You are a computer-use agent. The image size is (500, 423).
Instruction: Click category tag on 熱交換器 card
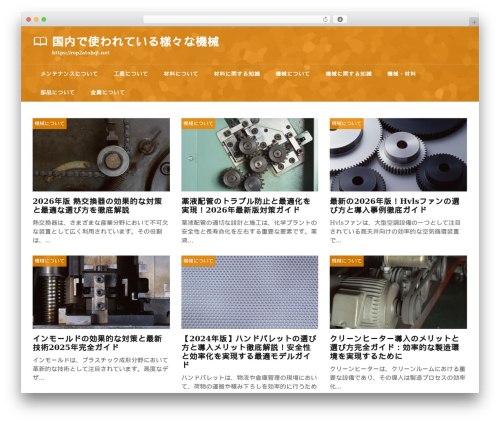click(50, 123)
